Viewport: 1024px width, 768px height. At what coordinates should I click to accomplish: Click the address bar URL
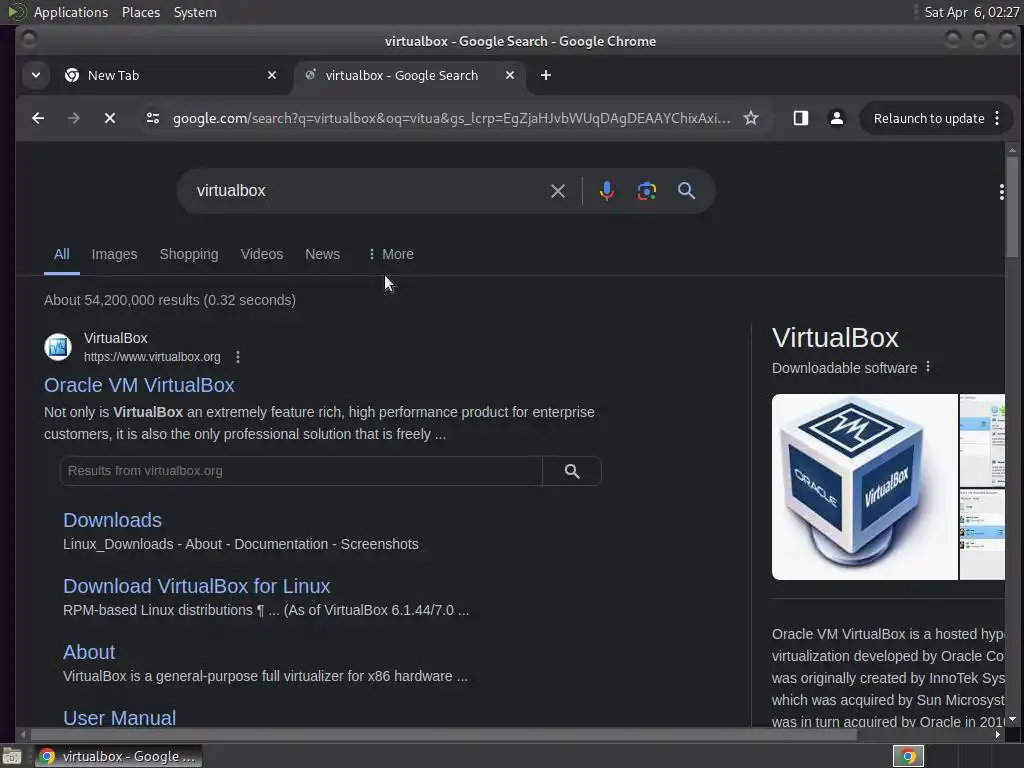pos(451,118)
